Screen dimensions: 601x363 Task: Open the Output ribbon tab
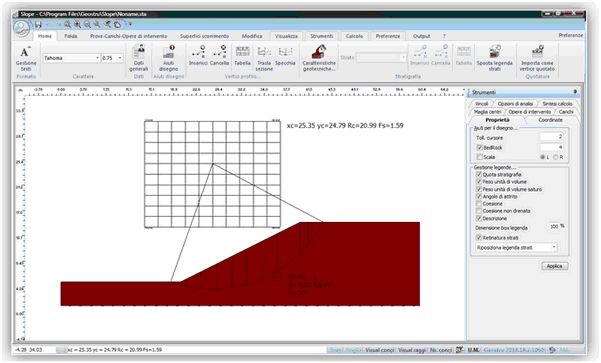[x=421, y=36]
